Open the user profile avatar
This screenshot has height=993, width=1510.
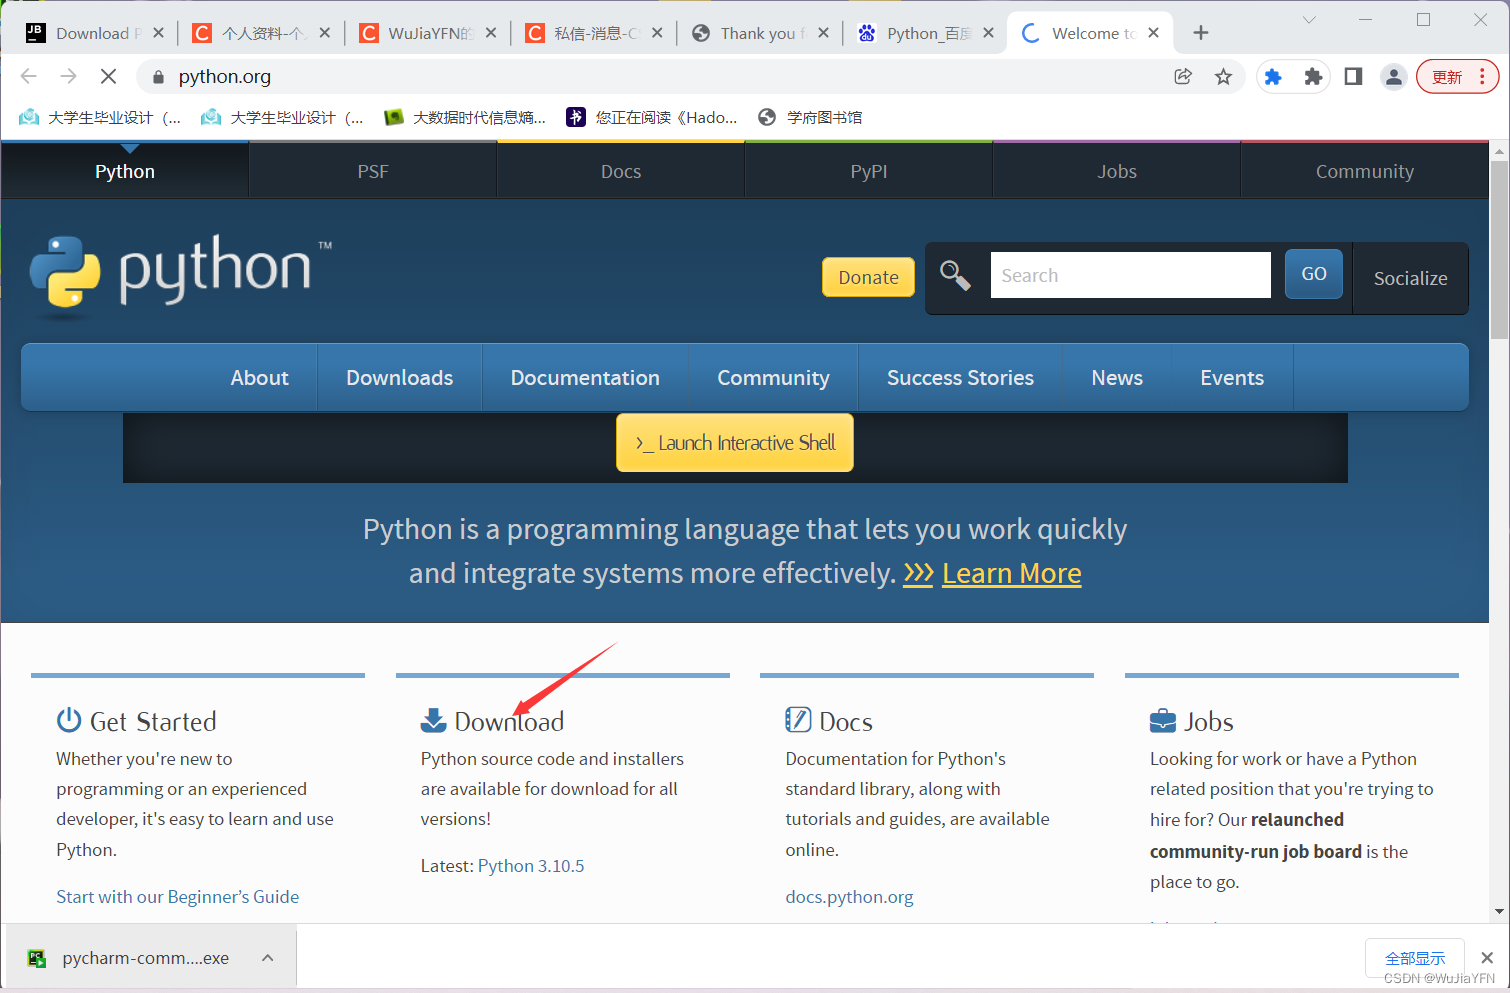tap(1394, 77)
